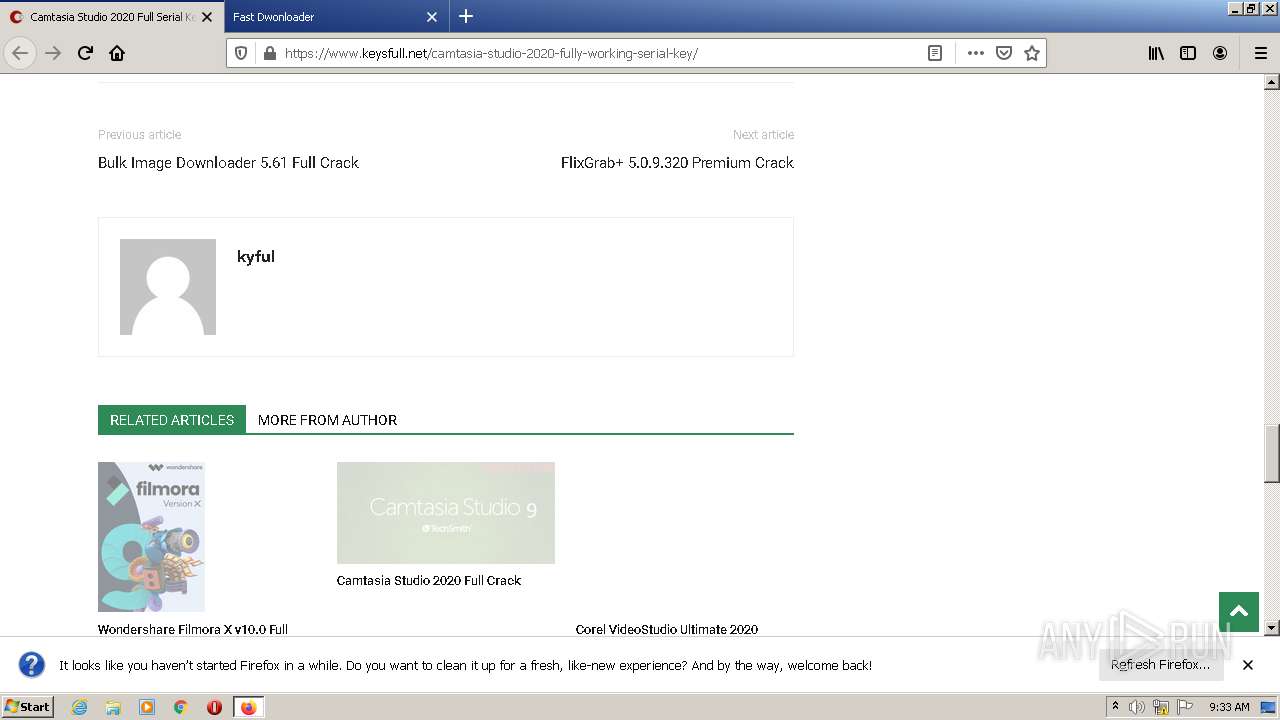Viewport: 1280px width, 720px height.
Task: Click the kyful author name
Action: point(255,256)
